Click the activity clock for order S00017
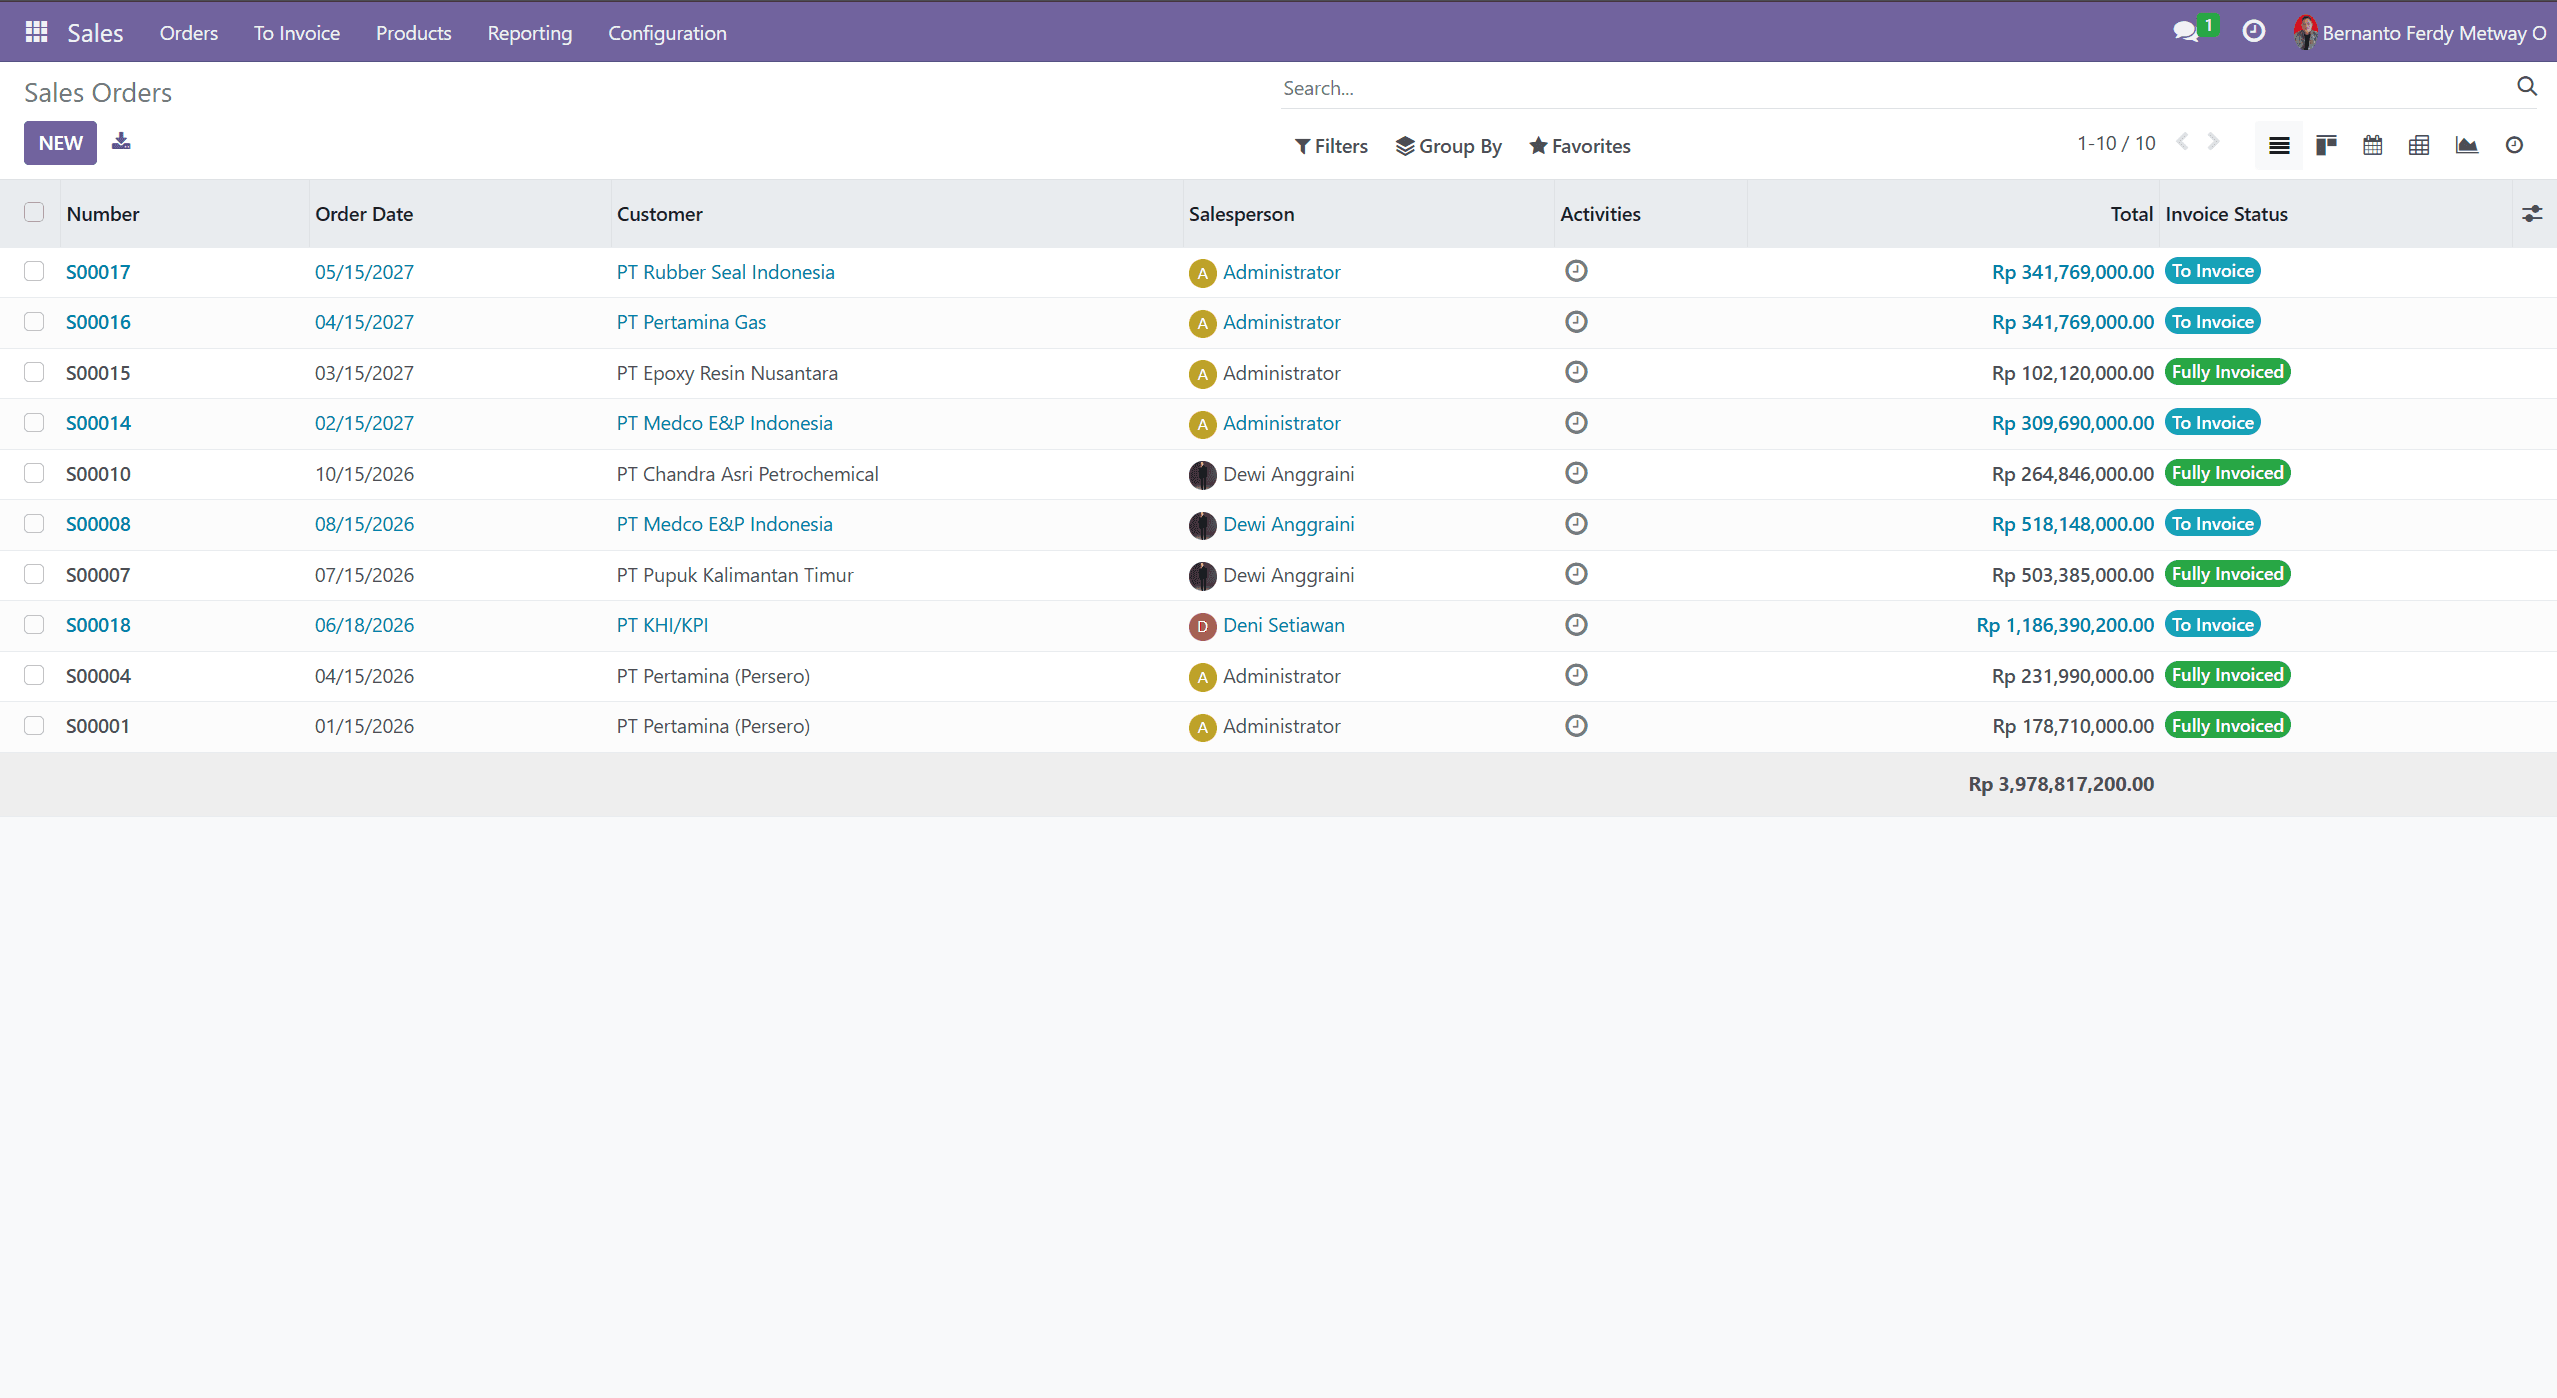 pos(1576,271)
